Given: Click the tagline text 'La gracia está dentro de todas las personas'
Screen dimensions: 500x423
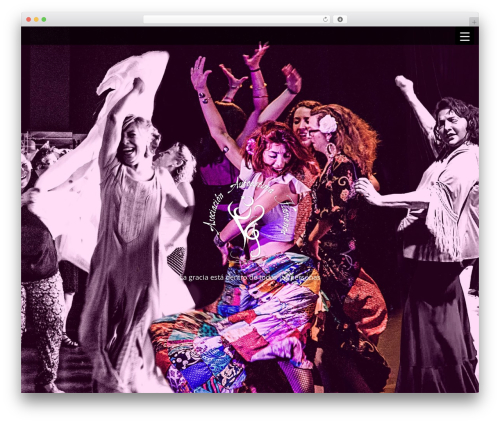Looking at the screenshot, I should [x=250, y=277].
